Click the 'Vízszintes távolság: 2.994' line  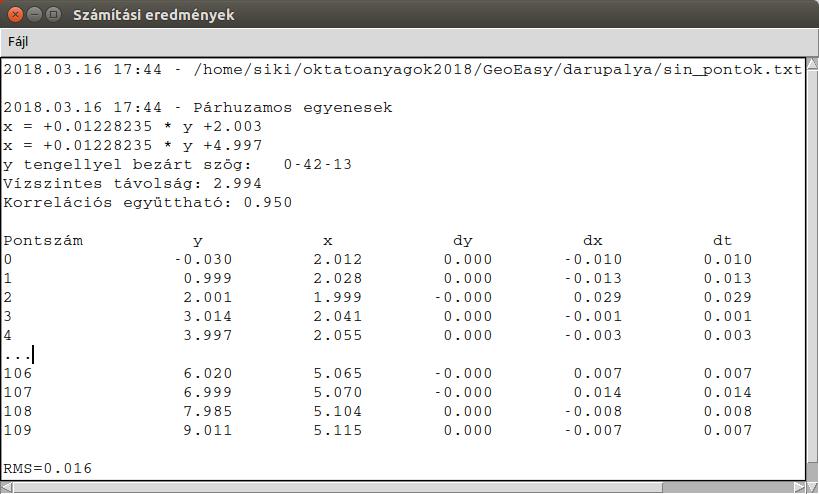[133, 184]
